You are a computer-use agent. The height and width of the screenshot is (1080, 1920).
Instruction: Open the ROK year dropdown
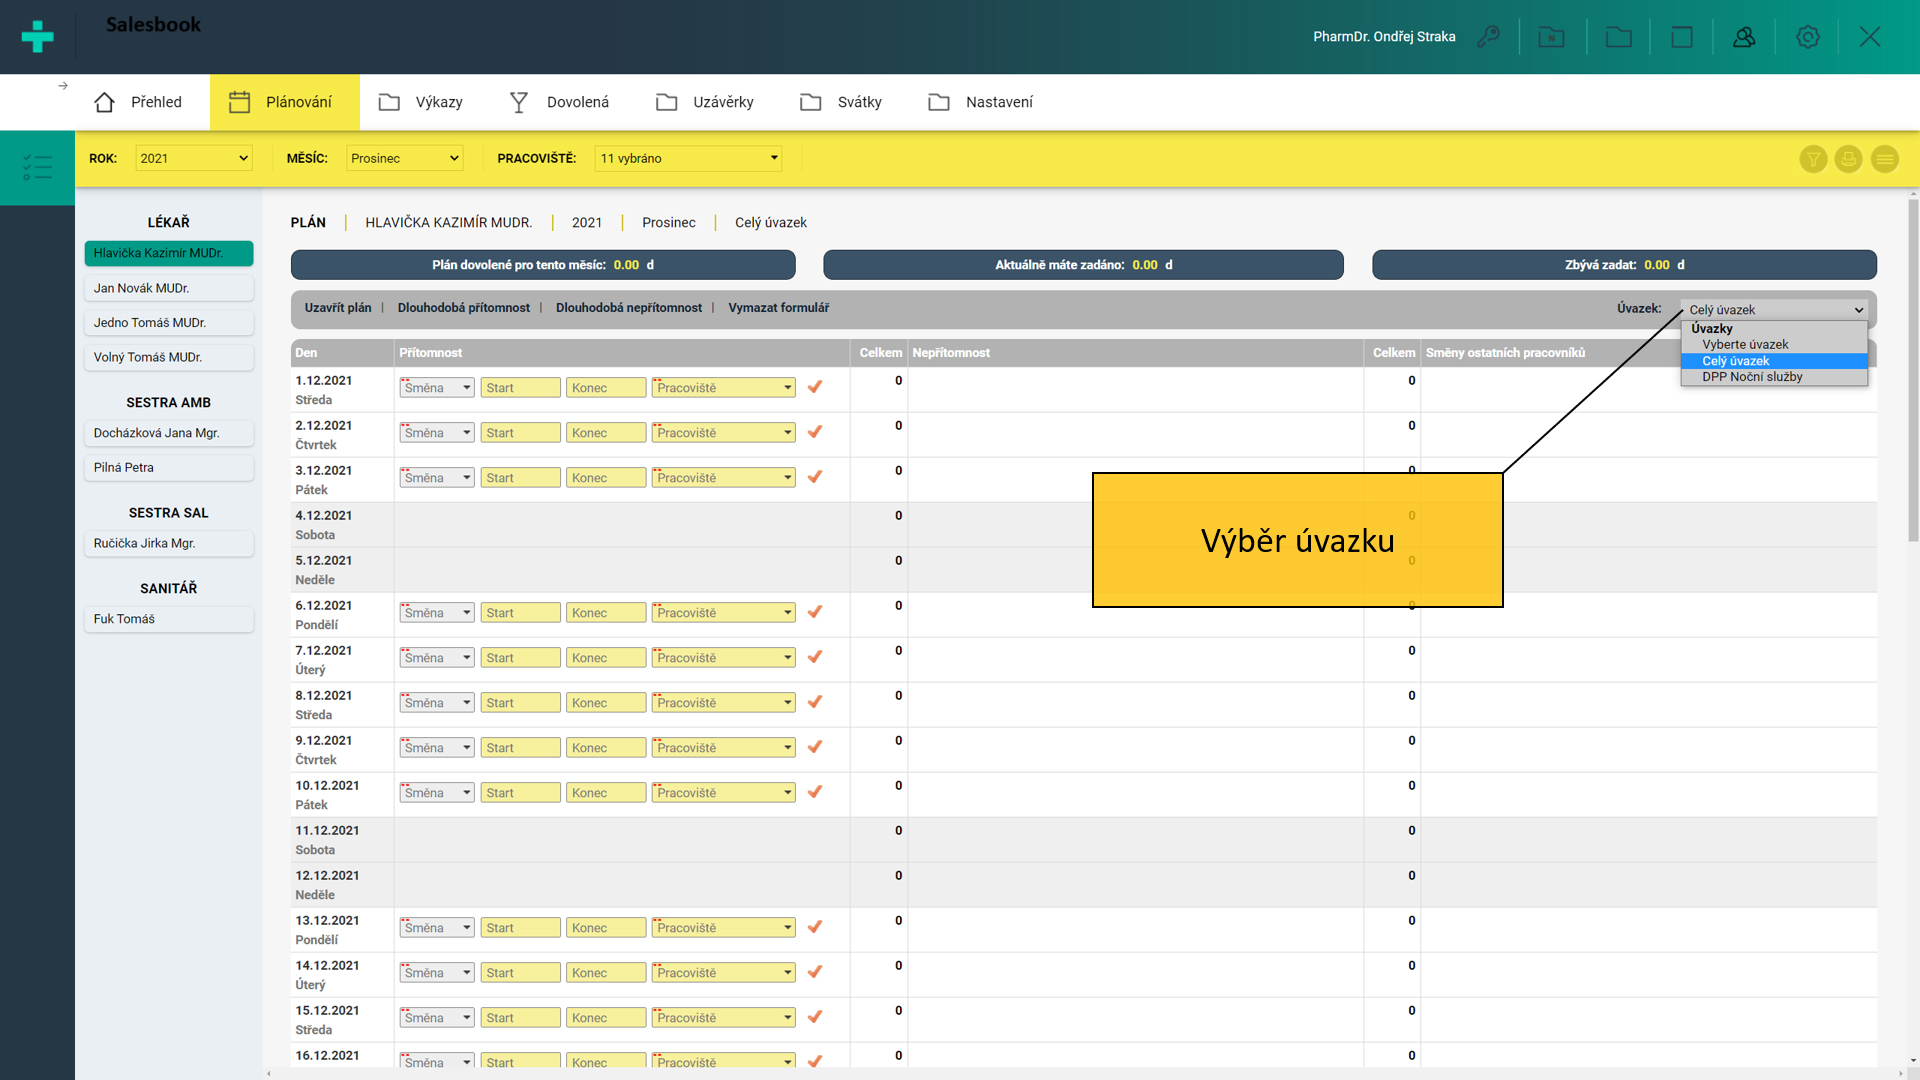pos(193,158)
